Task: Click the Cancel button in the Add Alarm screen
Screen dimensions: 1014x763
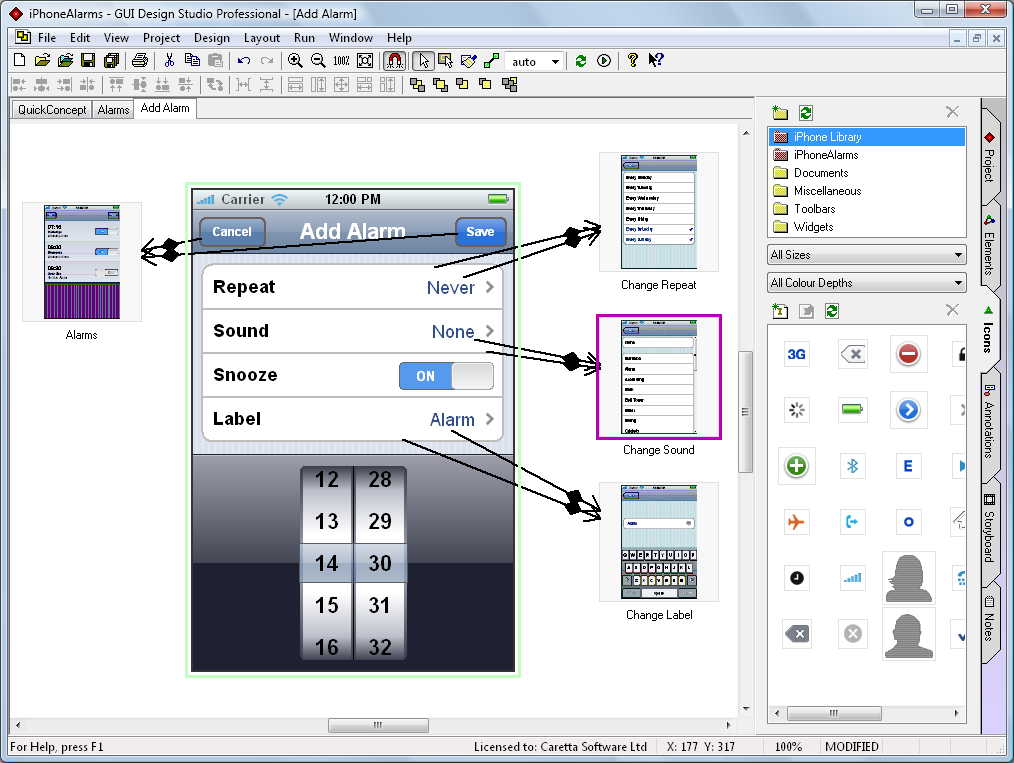Action: click(x=231, y=231)
